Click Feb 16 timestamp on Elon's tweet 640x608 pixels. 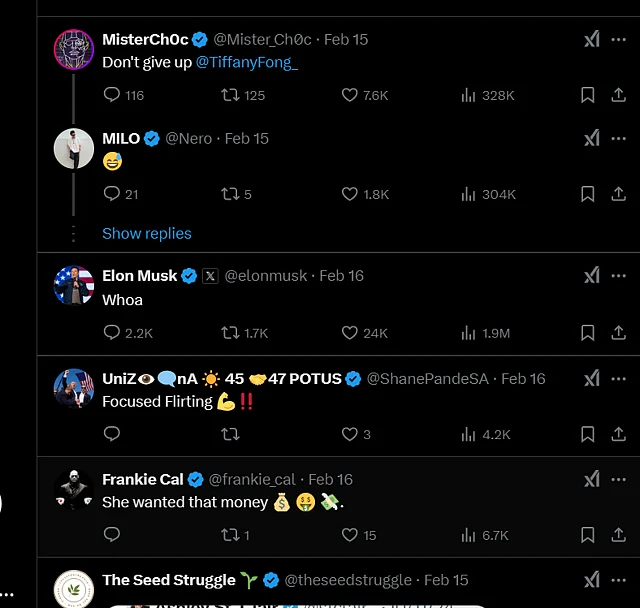(x=341, y=276)
